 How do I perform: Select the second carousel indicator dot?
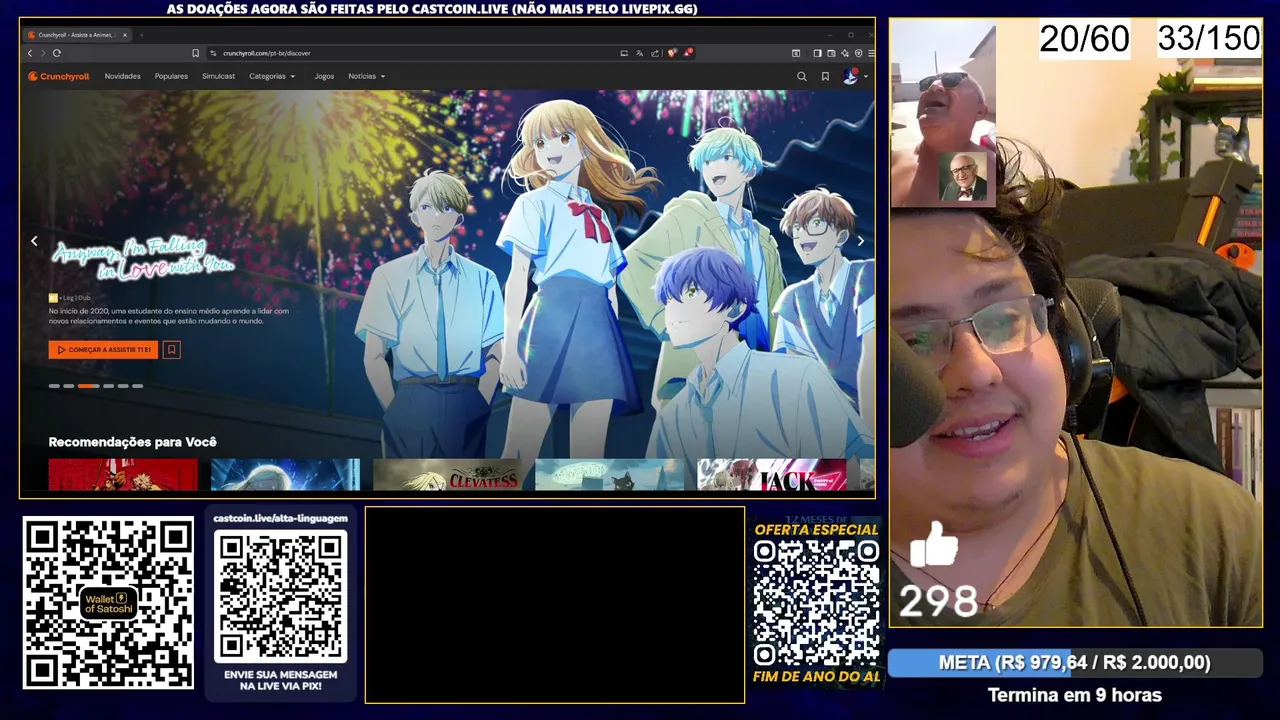click(x=68, y=386)
